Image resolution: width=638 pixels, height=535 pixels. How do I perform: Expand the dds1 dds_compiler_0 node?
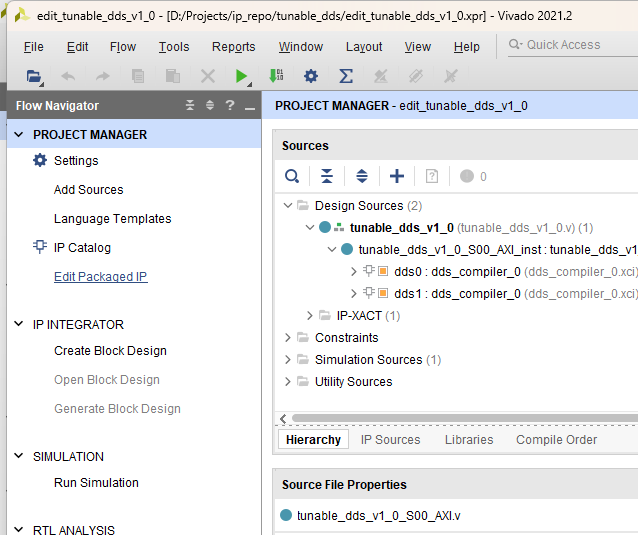(x=354, y=293)
